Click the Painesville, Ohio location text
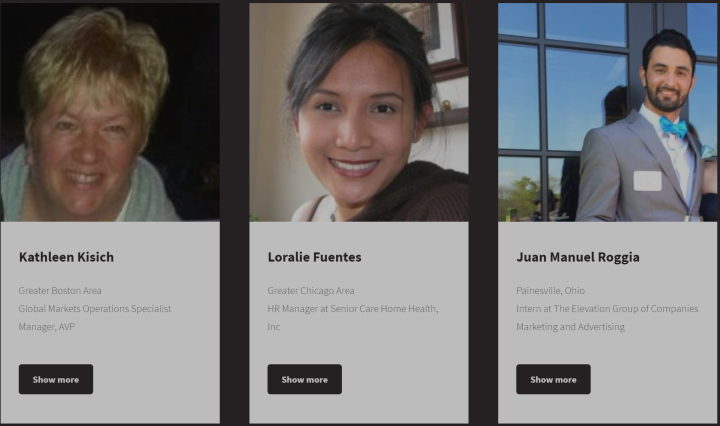This screenshot has height=426, width=720. point(551,291)
